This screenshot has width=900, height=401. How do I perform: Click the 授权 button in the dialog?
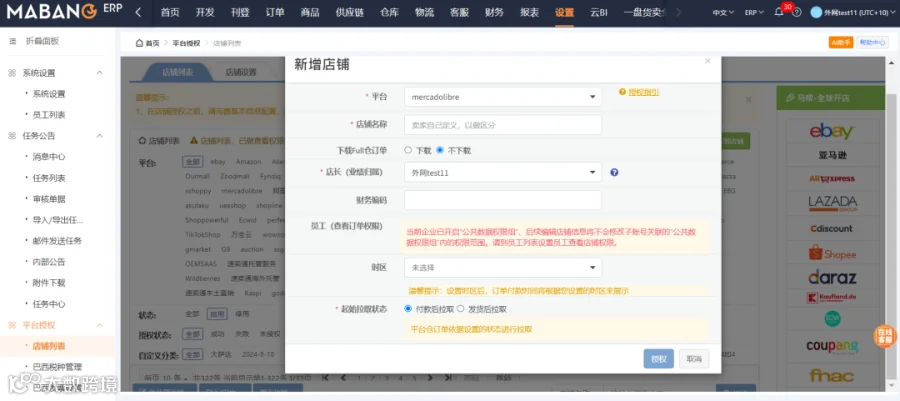coord(658,359)
